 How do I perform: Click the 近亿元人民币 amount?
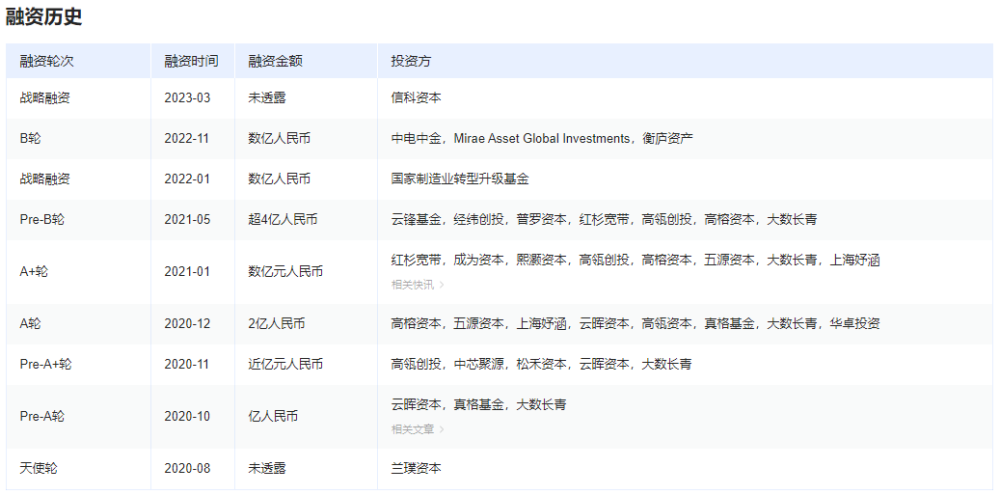[286, 364]
